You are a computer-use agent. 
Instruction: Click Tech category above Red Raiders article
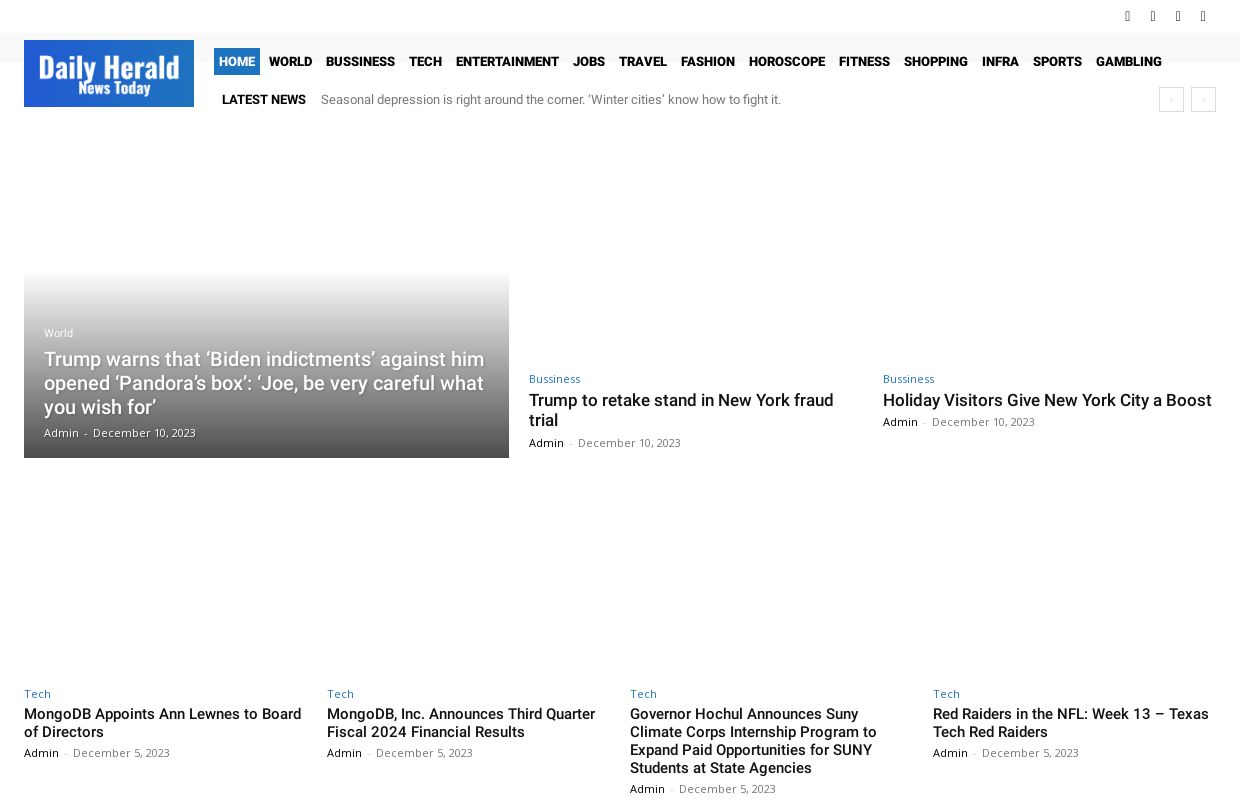click(946, 694)
